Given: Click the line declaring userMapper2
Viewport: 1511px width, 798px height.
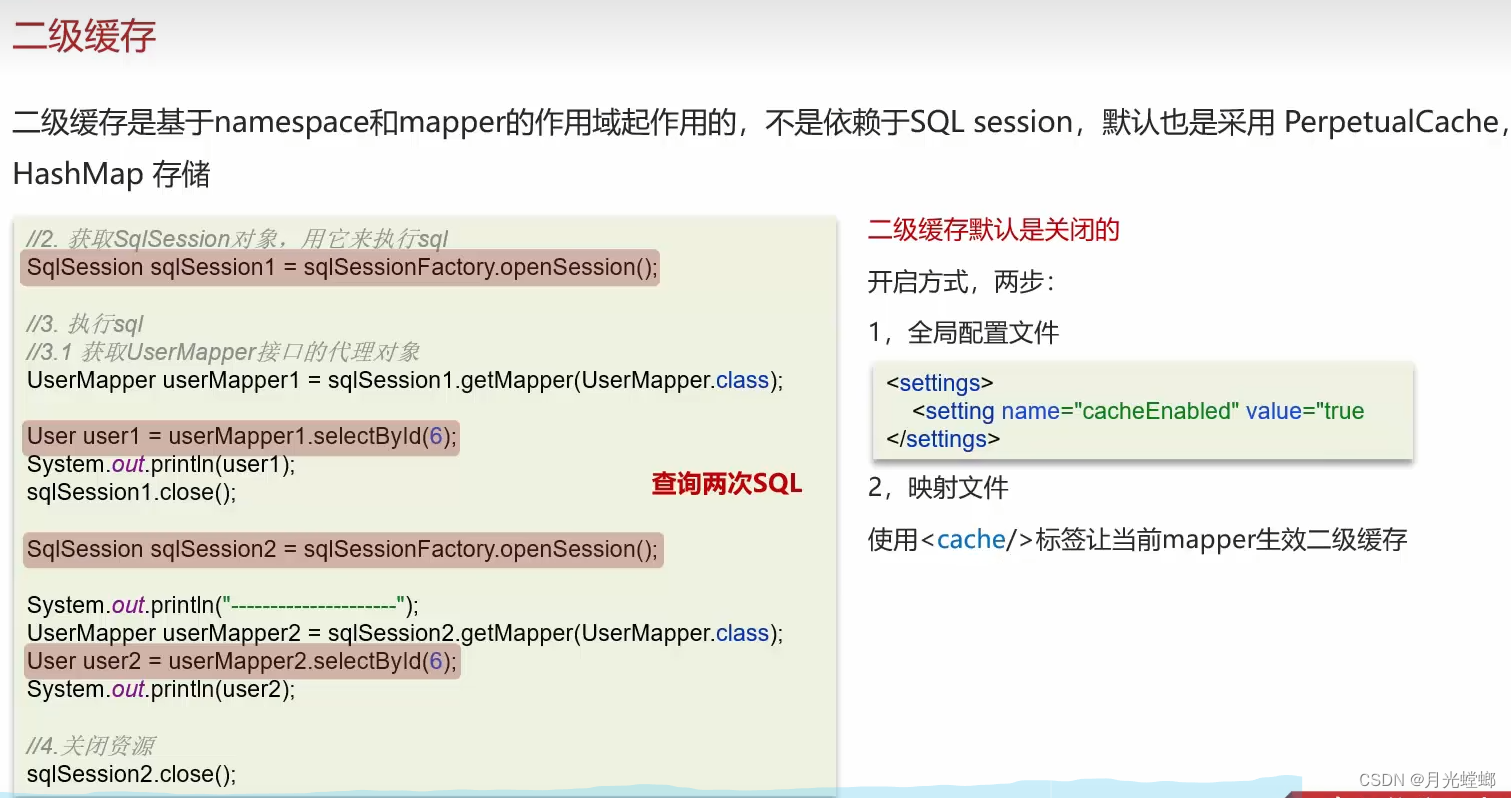Looking at the screenshot, I should [x=405, y=633].
